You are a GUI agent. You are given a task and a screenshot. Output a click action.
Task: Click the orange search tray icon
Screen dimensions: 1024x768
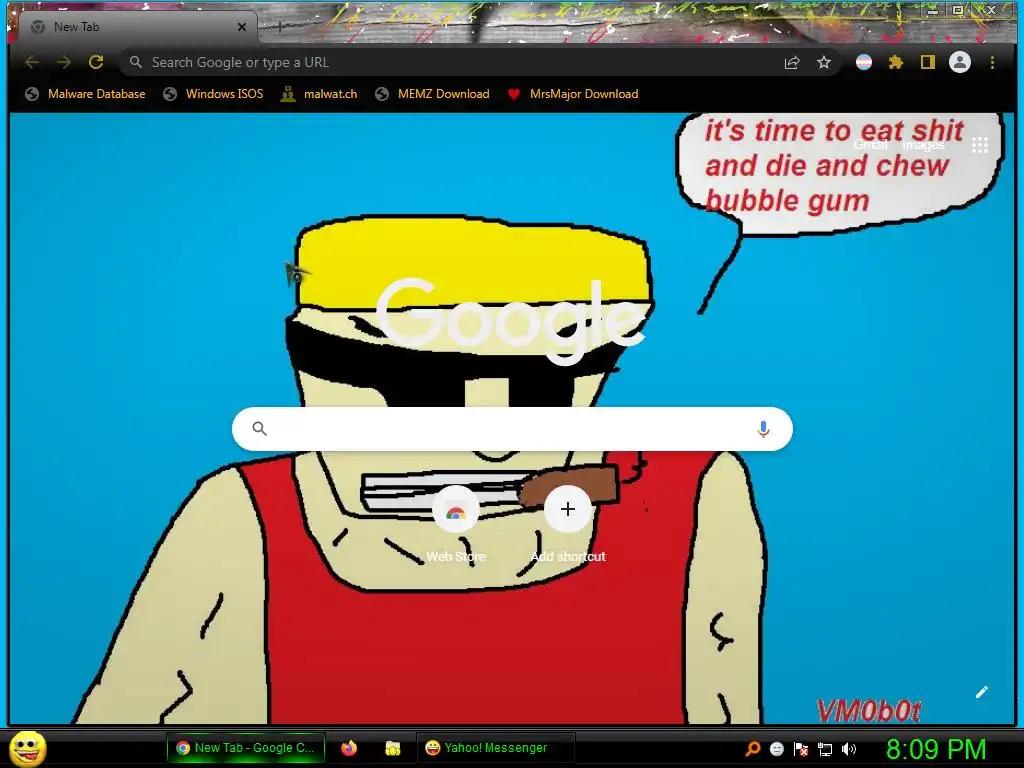click(752, 748)
